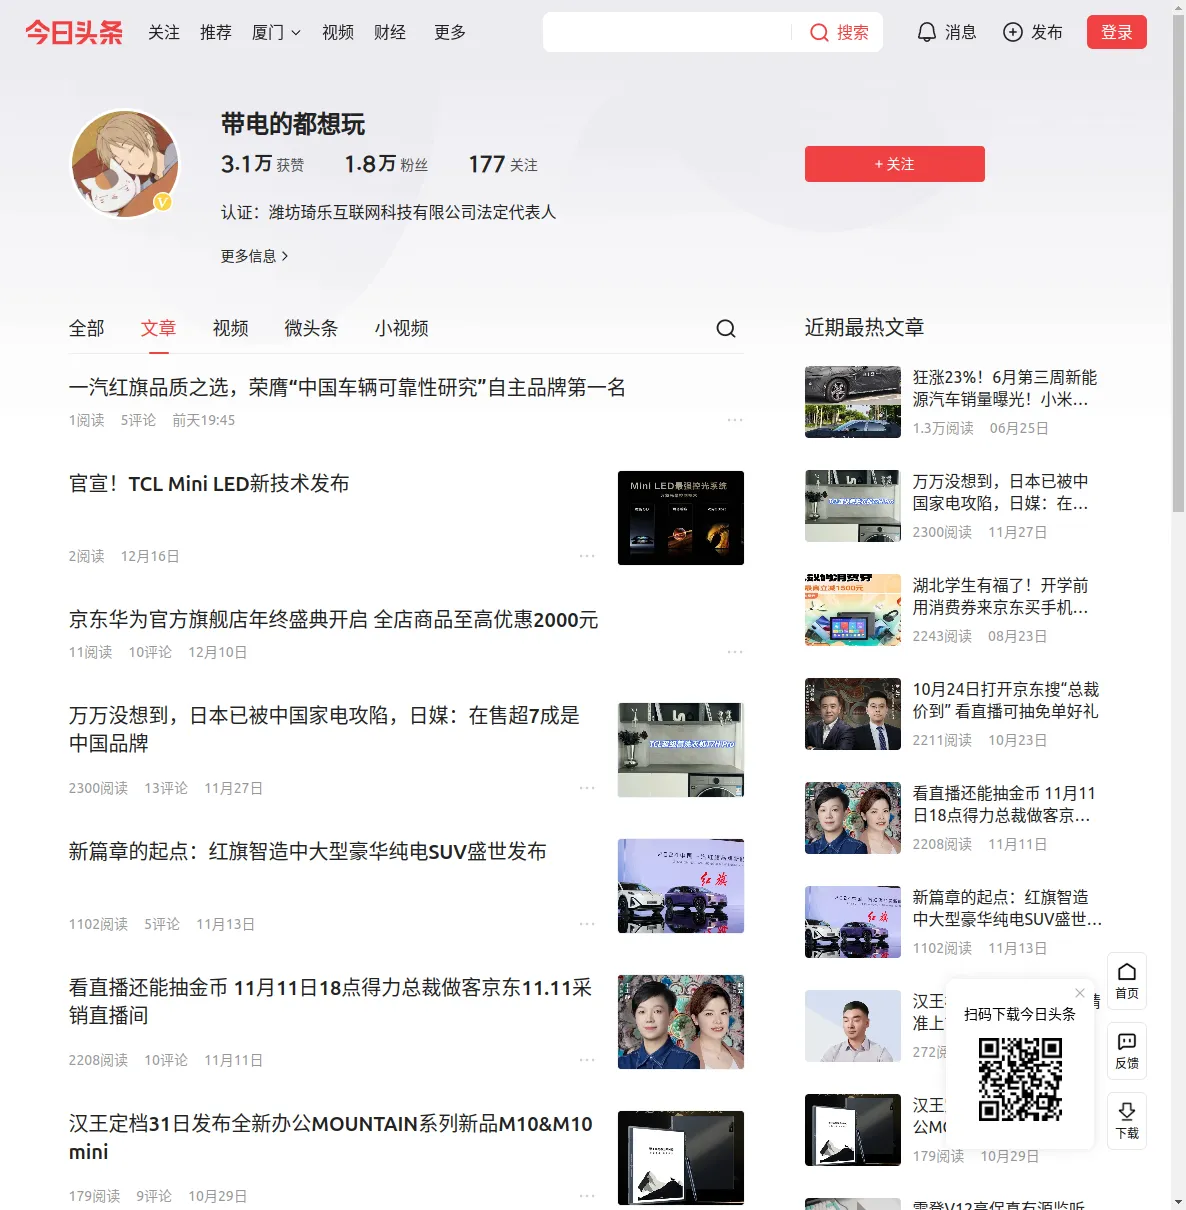Click the 狂涨23% hot article car thumbnail
Image resolution: width=1186 pixels, height=1210 pixels.
pos(853,402)
